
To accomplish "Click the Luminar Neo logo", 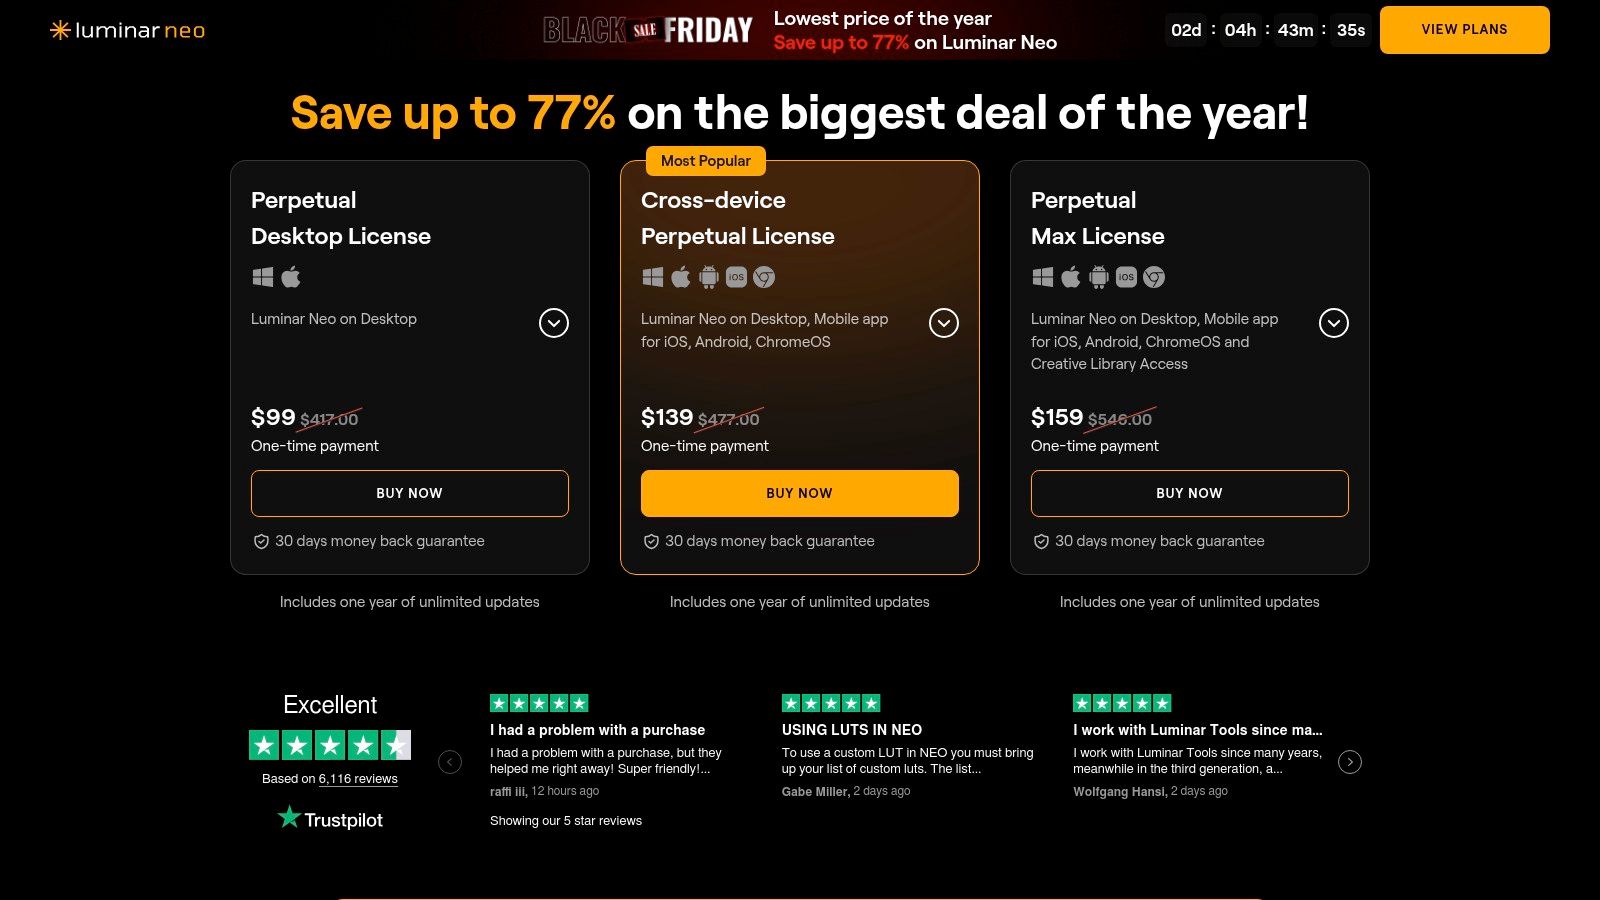I will (x=128, y=30).
